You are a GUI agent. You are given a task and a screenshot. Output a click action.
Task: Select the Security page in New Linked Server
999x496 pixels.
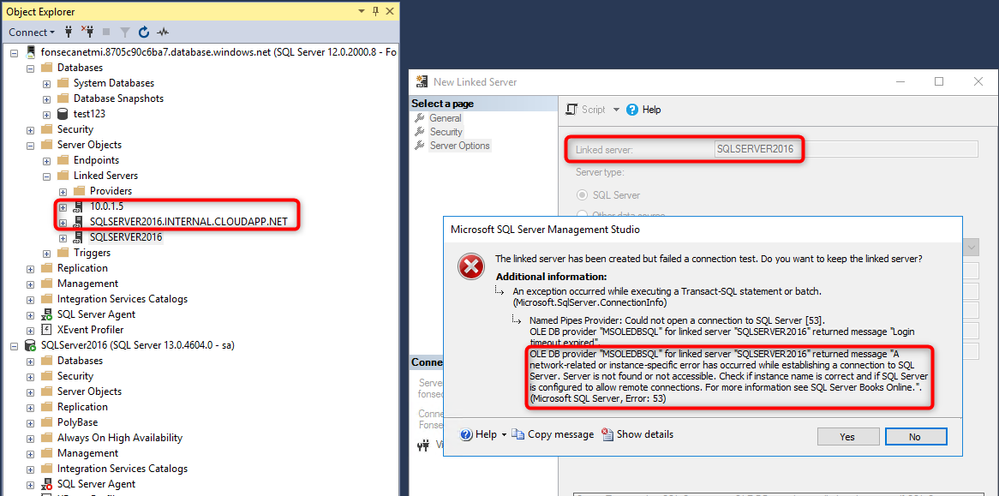(446, 132)
